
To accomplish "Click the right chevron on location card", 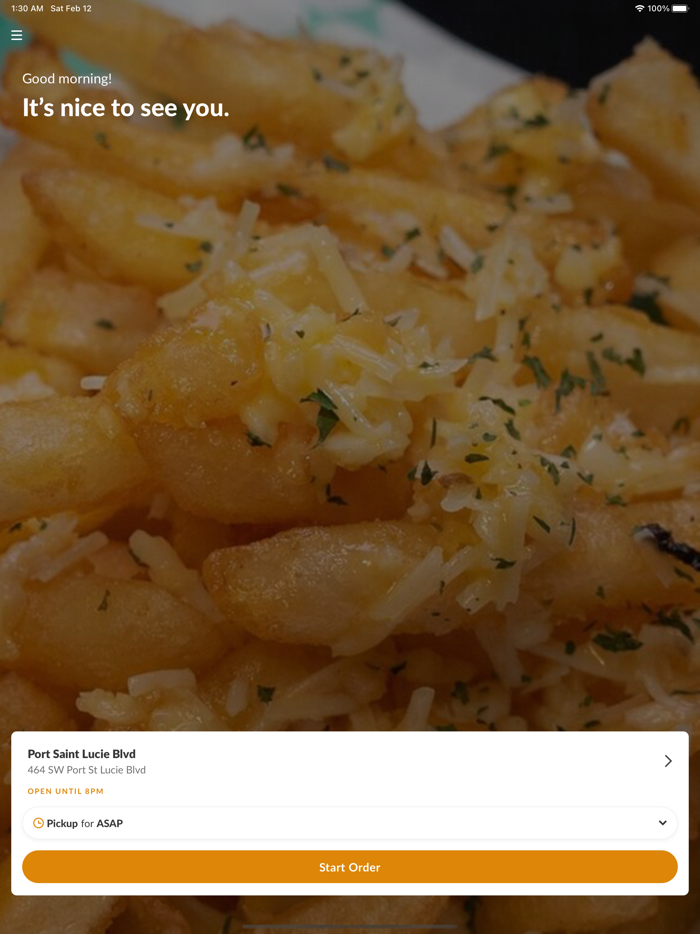I will [x=668, y=761].
